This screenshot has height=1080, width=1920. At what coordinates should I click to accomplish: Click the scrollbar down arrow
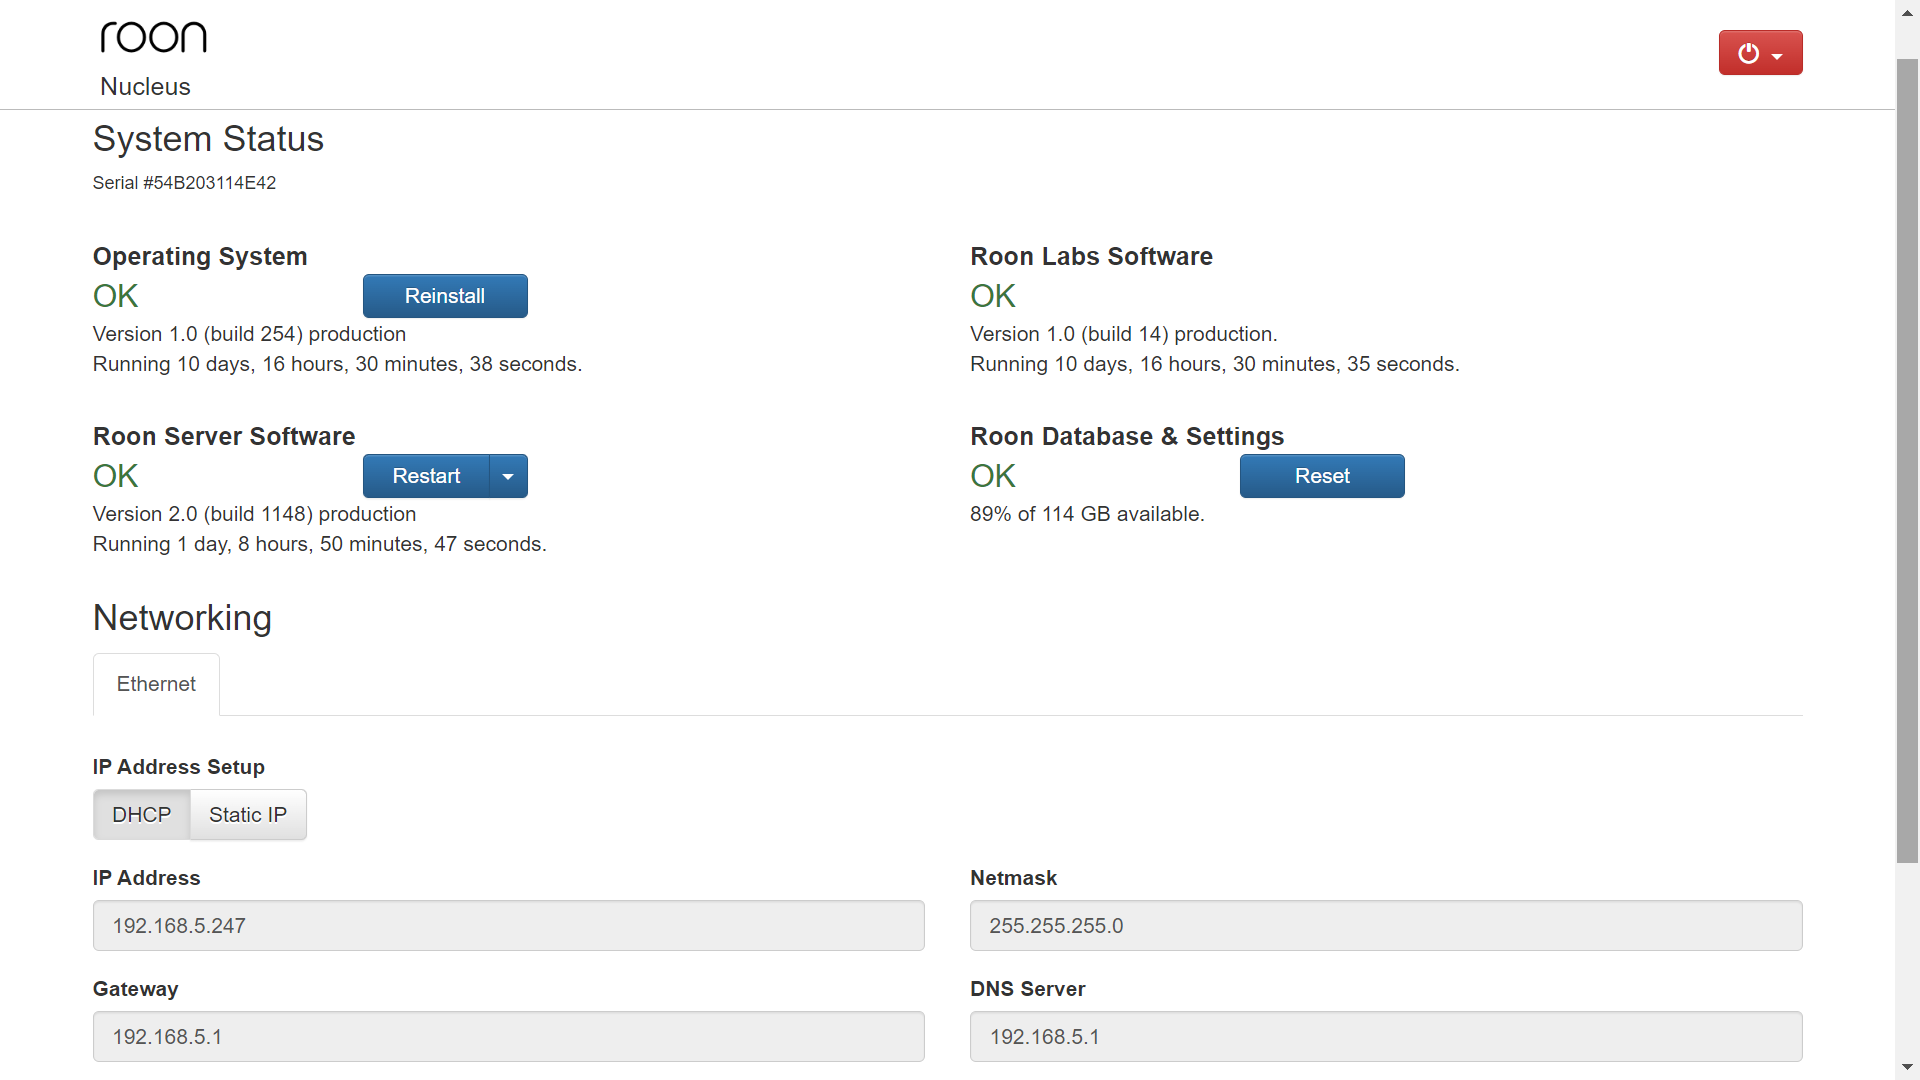click(1907, 1068)
